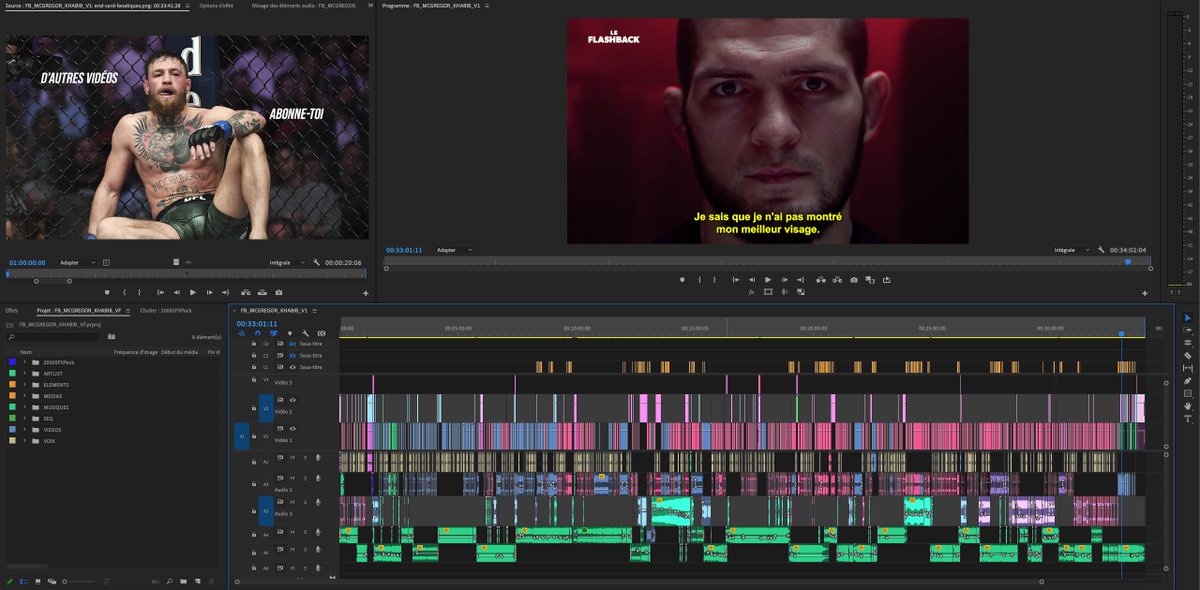Open Program monitor Adapter zoom dropdown
The height and width of the screenshot is (590, 1200).
pyautogui.click(x=455, y=249)
